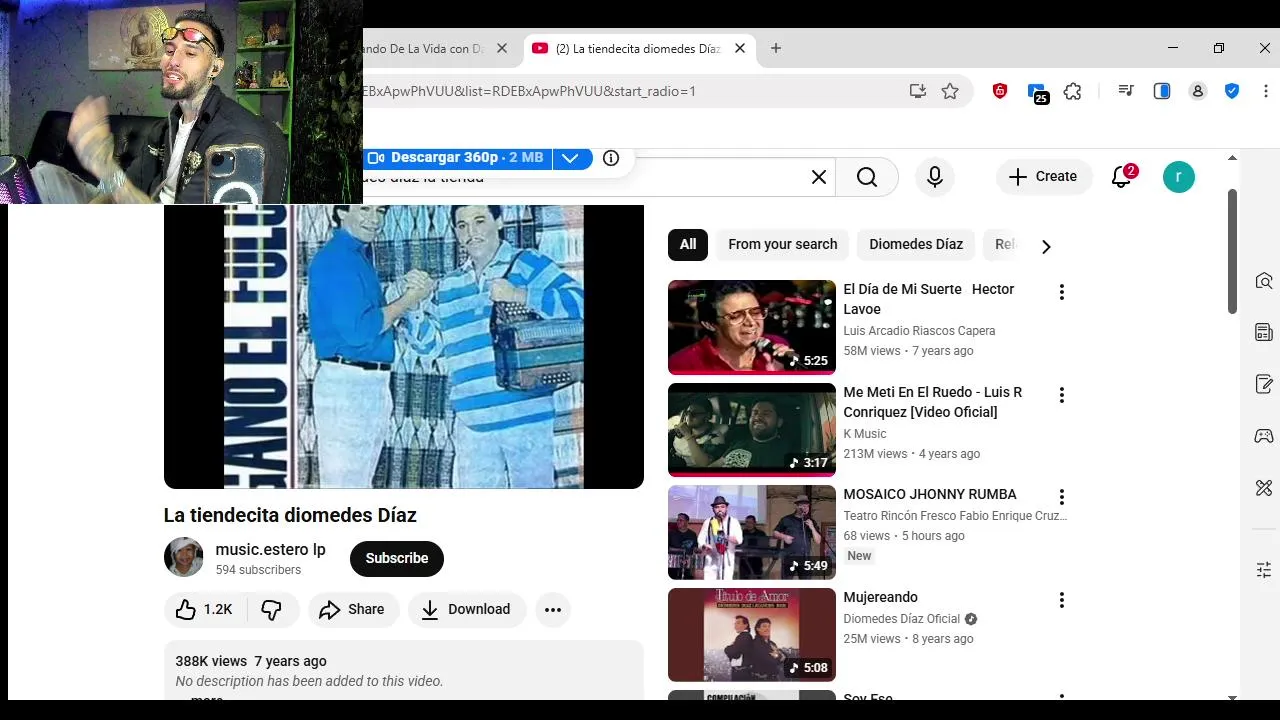
Task: Open YouTube notifications bell
Action: pos(1122,177)
